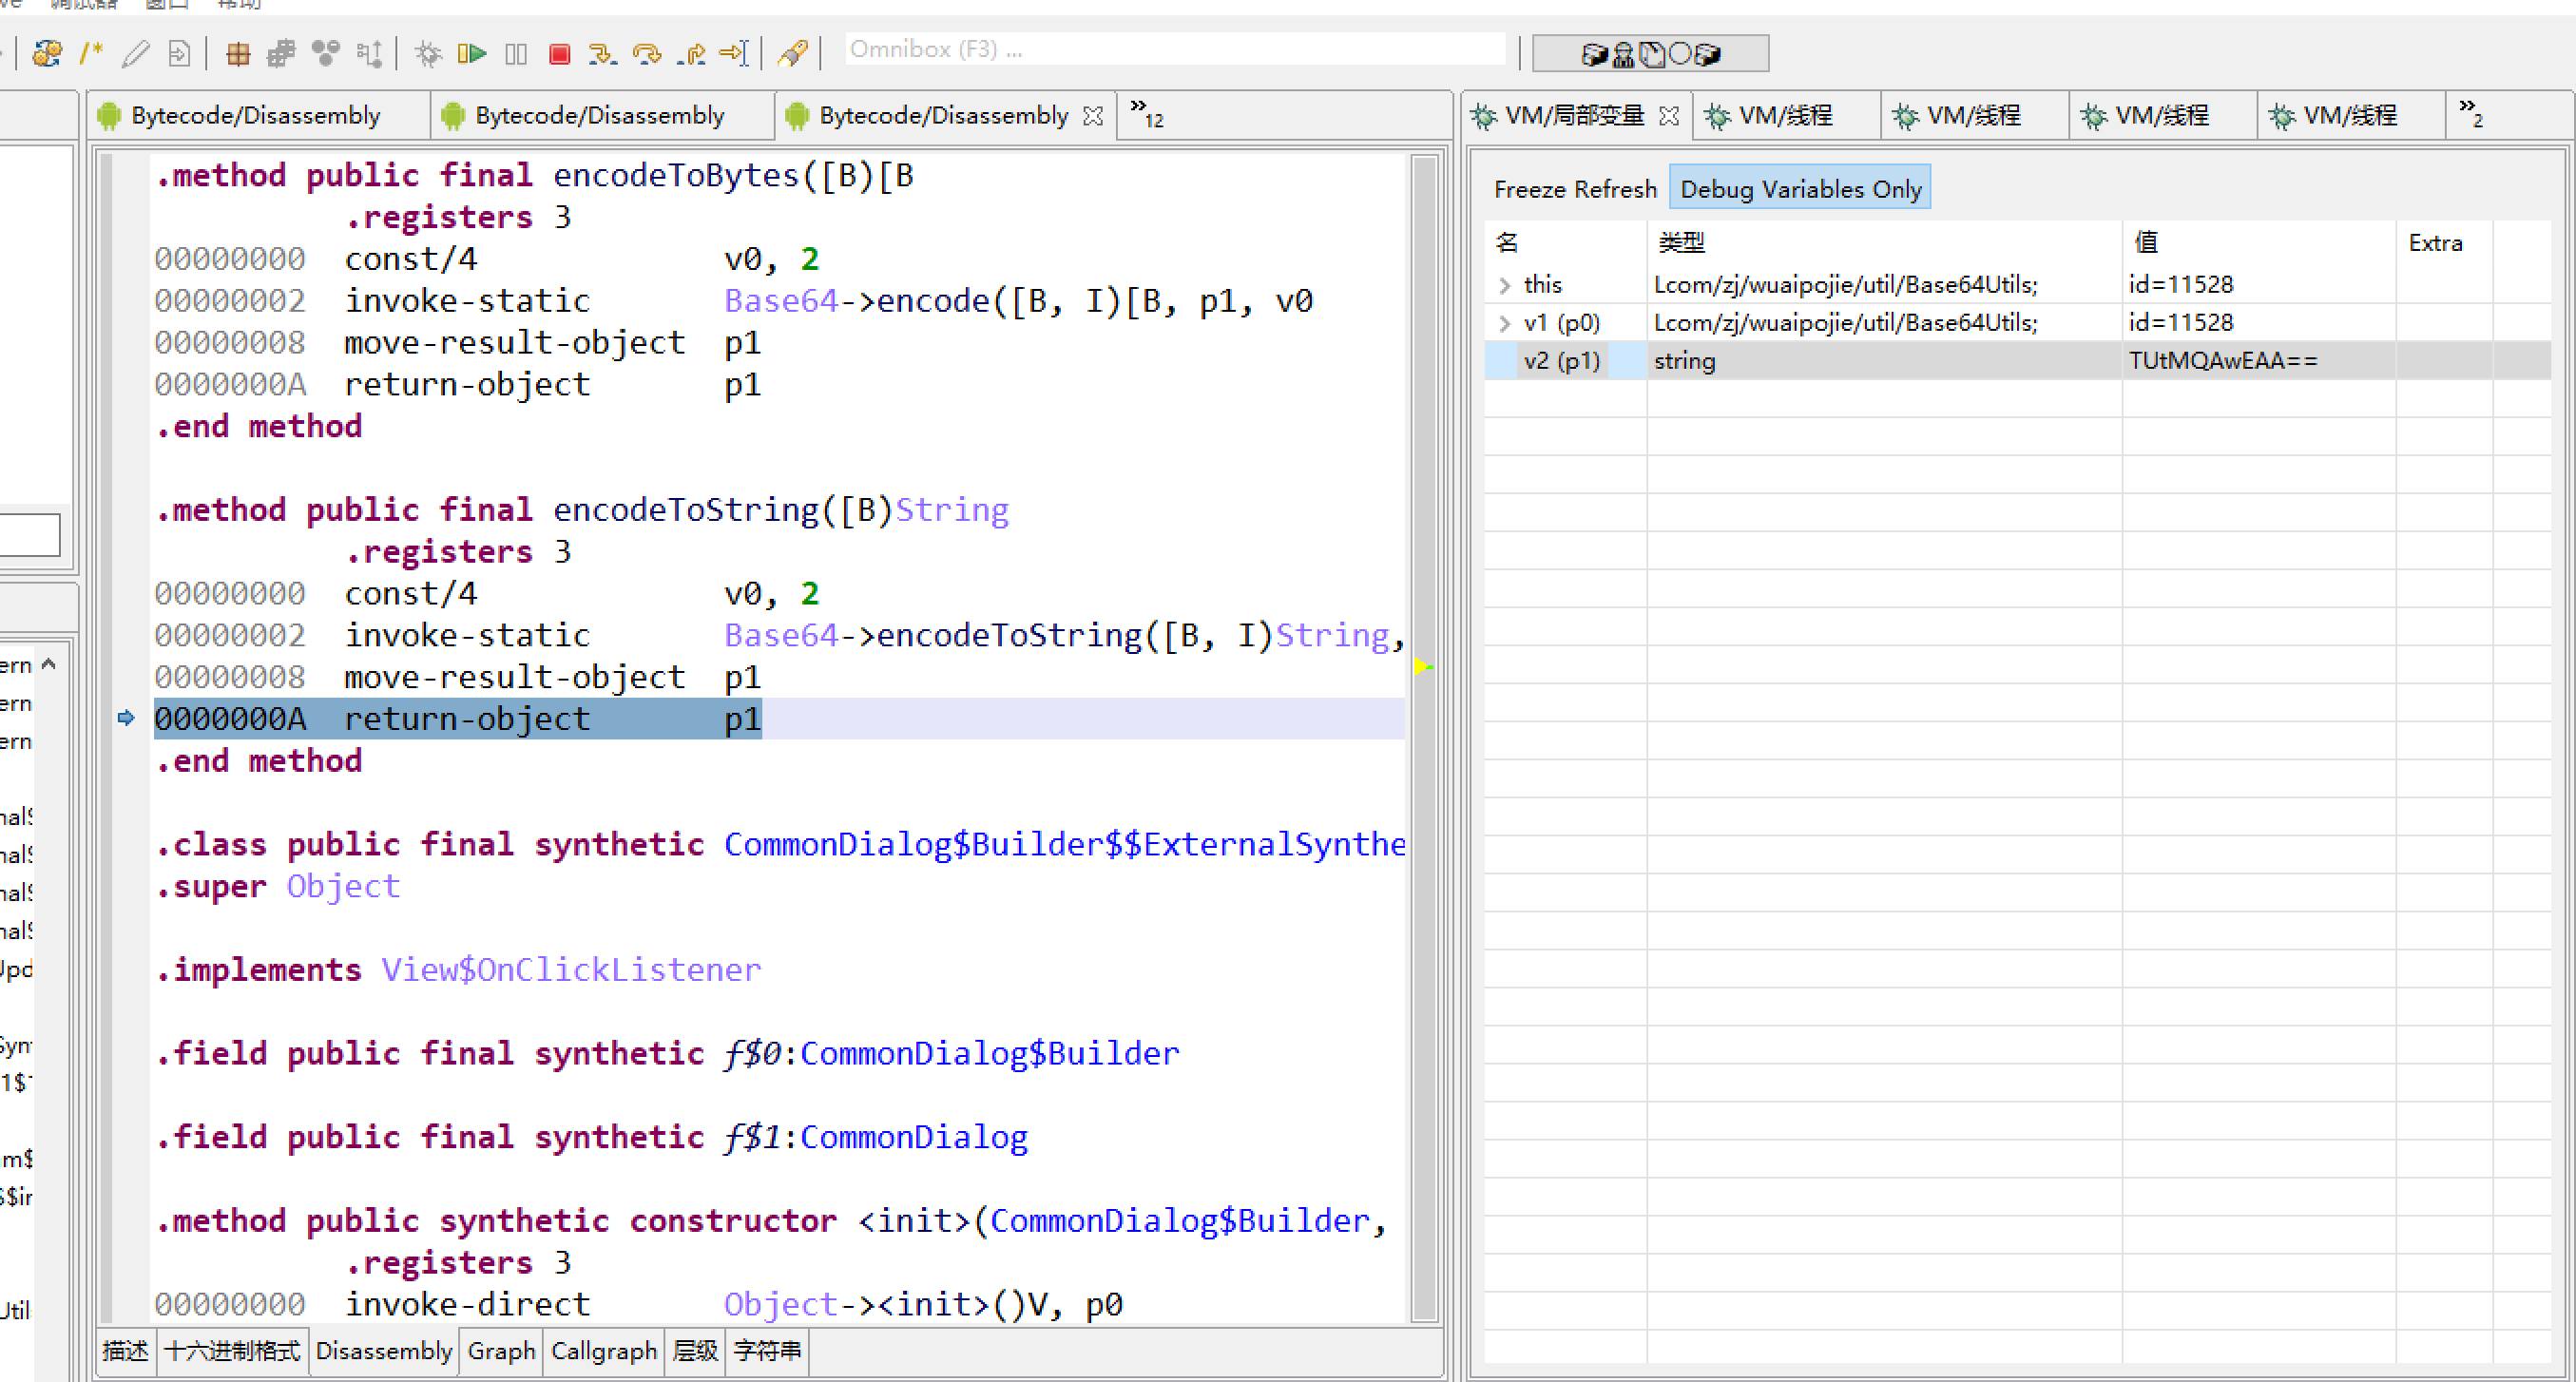Image resolution: width=2576 pixels, height=1382 pixels.
Task: Select the VM/局部变量 tab
Action: (1573, 116)
